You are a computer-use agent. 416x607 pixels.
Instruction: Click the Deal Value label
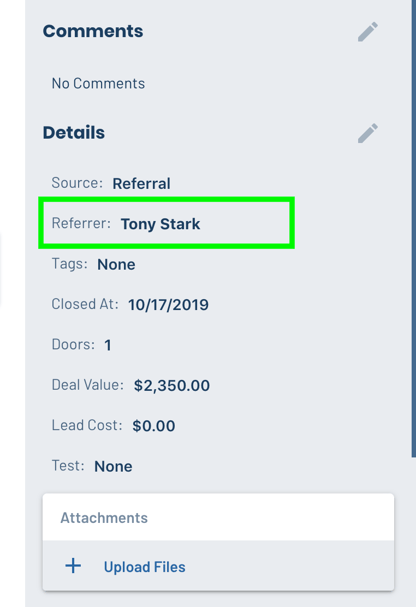tap(87, 385)
